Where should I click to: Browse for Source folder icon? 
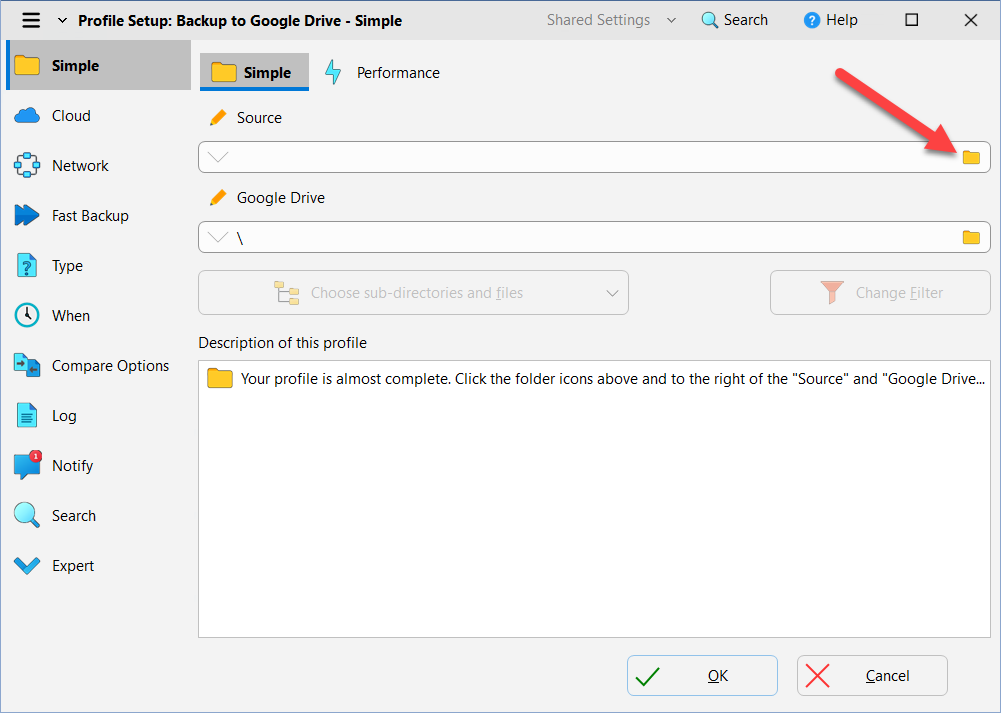(971, 157)
